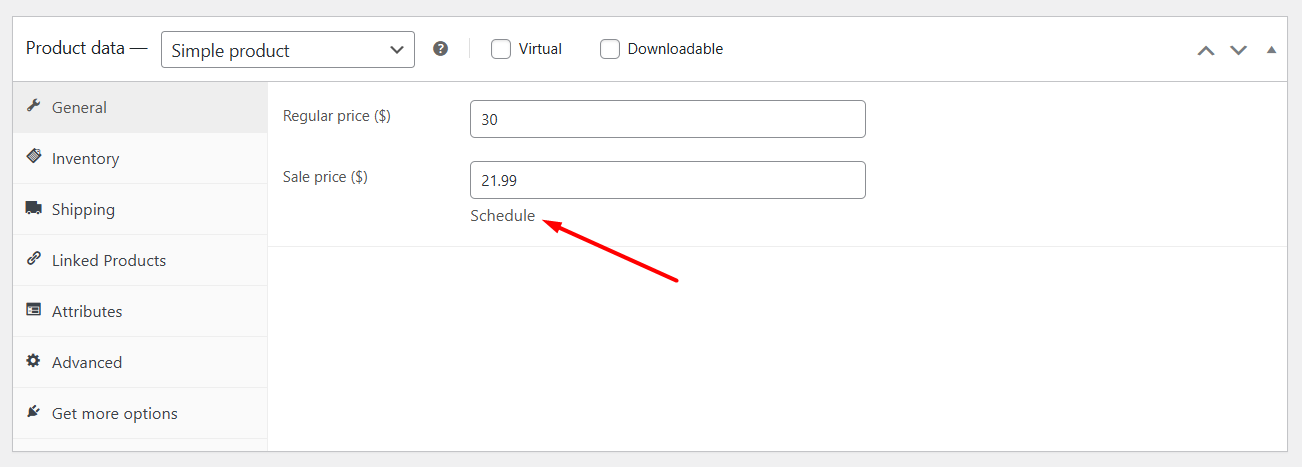Click the Attributes list icon

33,310
